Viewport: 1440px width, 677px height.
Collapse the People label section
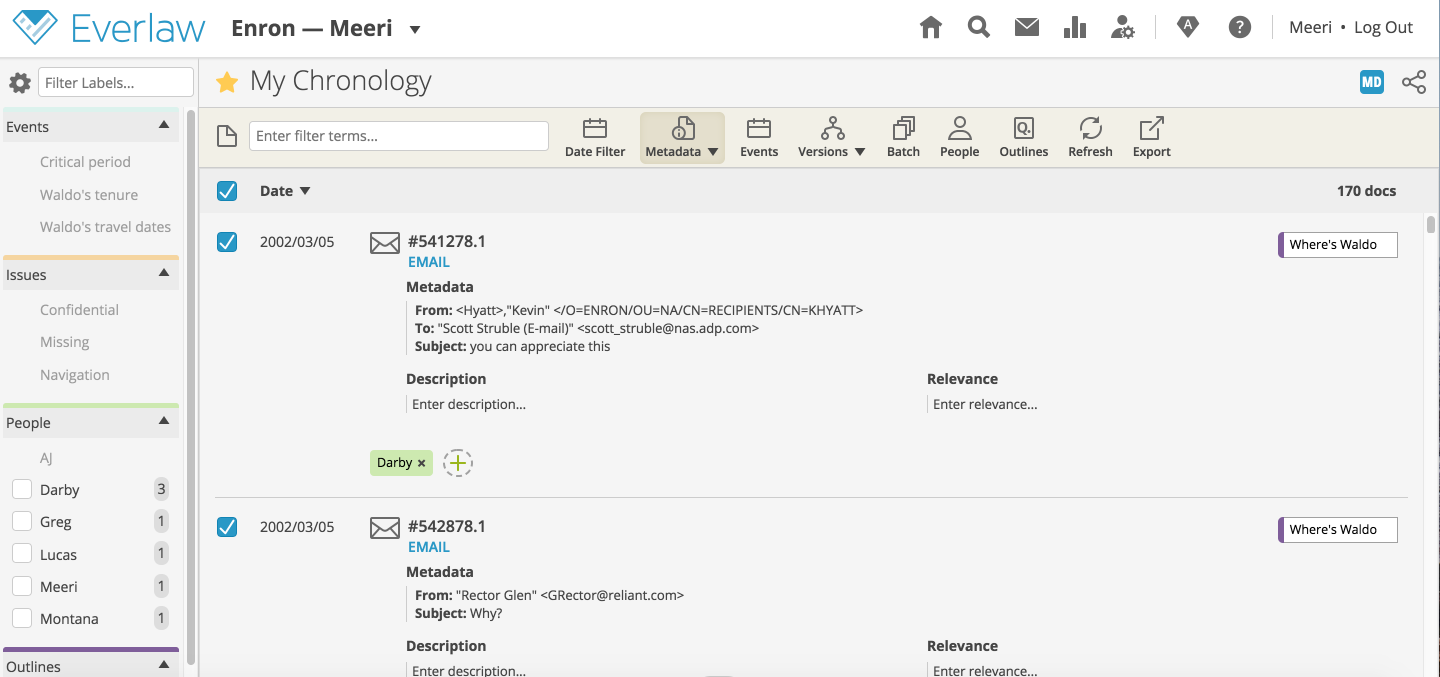(164, 422)
